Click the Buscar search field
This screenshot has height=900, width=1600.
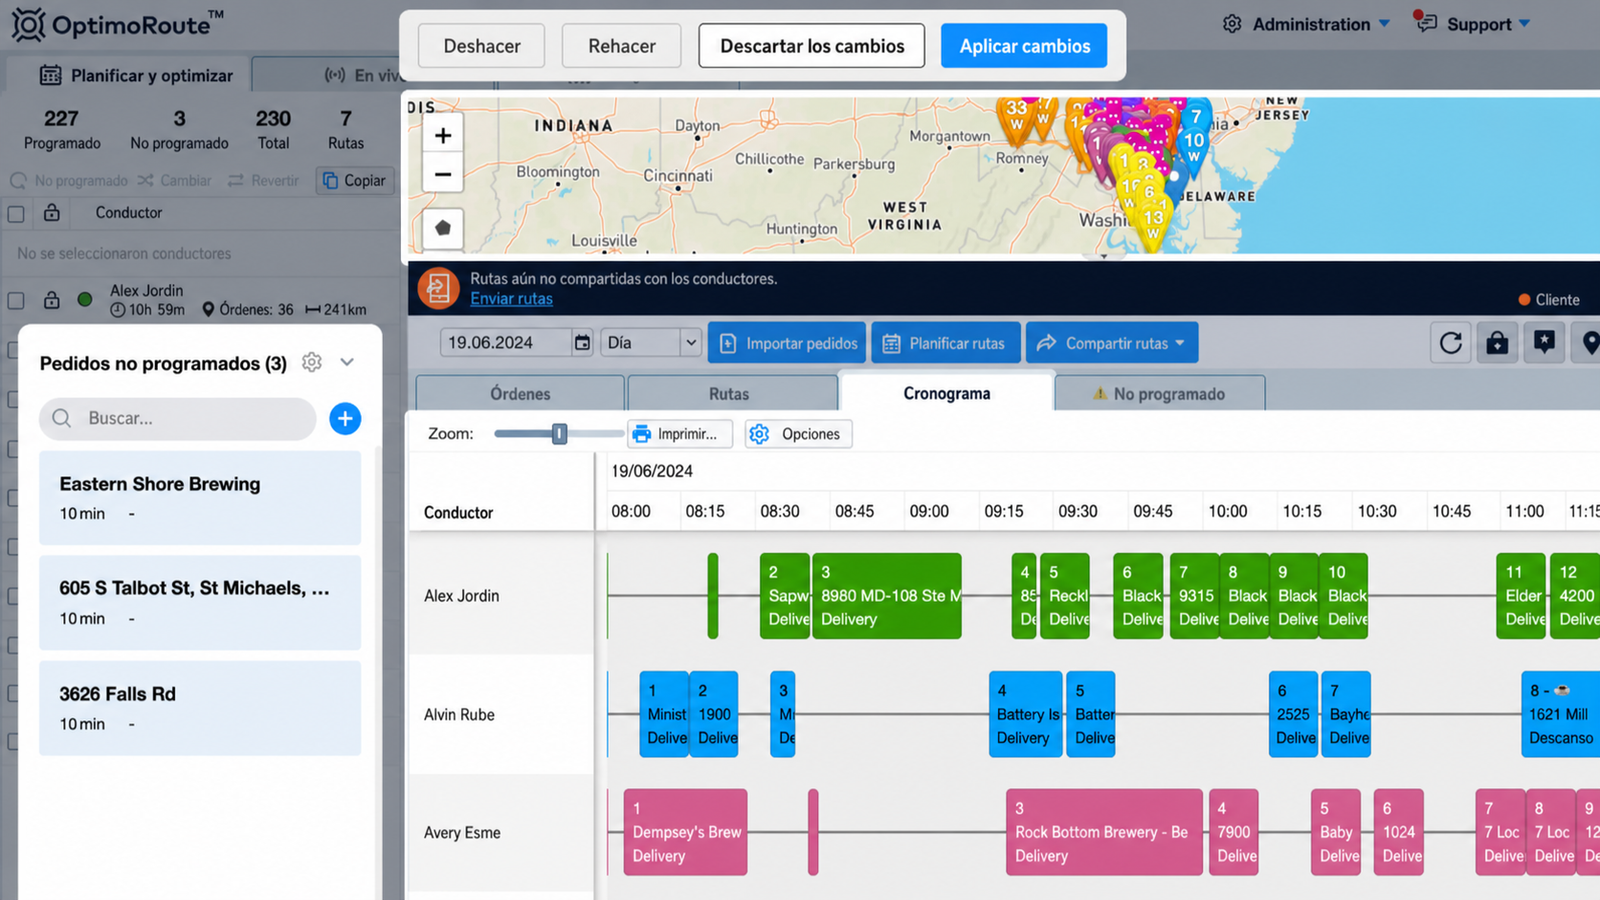tap(178, 418)
